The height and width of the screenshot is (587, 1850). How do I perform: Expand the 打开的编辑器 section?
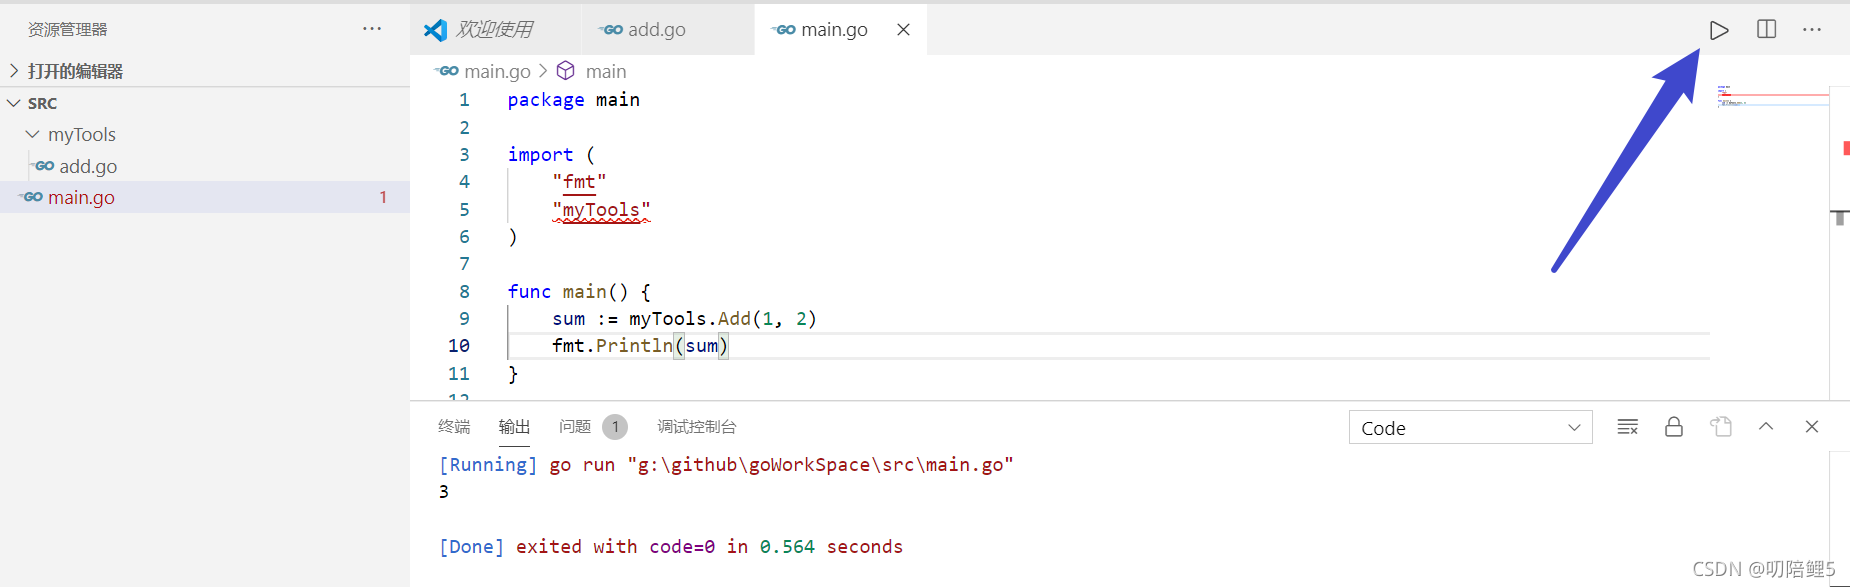pos(75,71)
